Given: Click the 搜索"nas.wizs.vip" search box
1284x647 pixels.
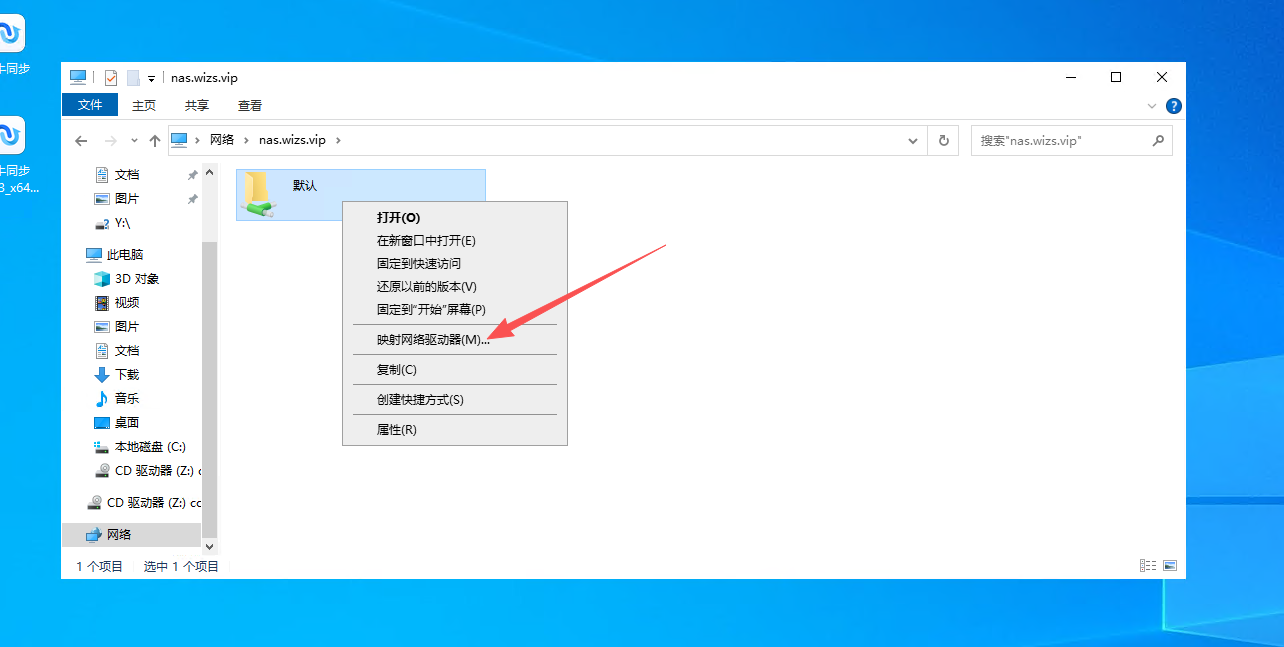Looking at the screenshot, I should (x=1060, y=141).
